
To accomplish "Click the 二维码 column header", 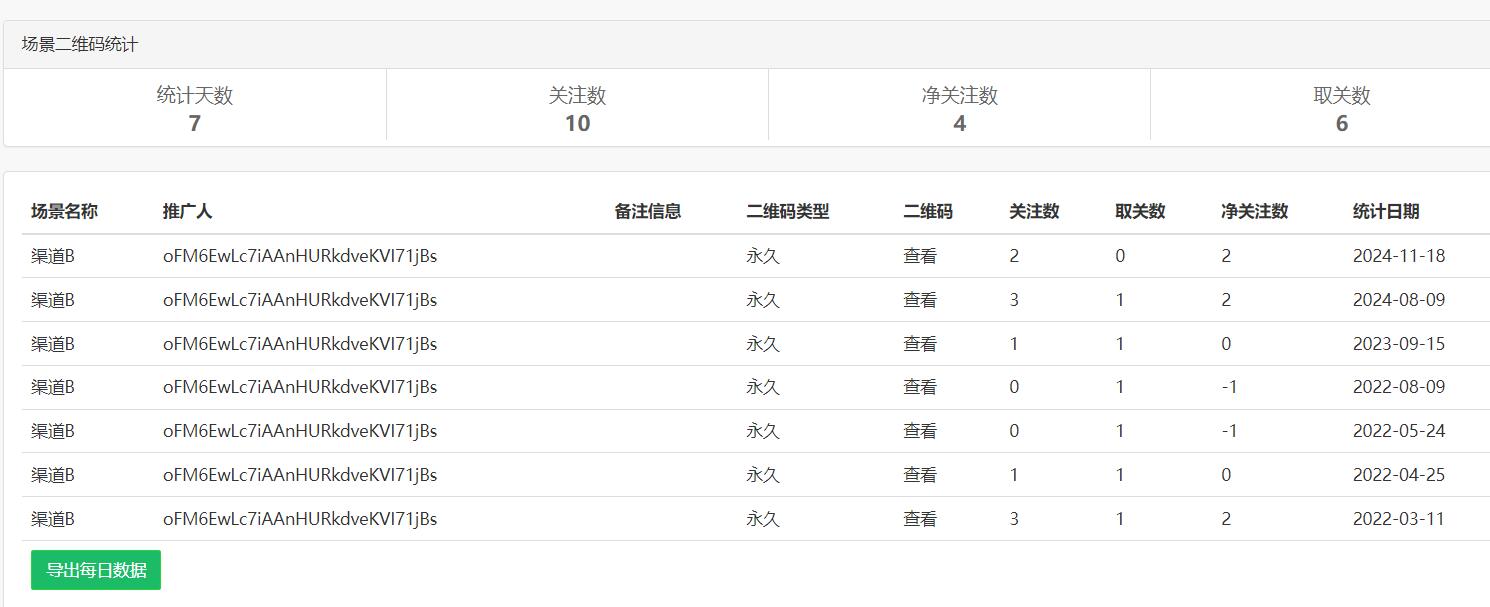I will coord(928,211).
